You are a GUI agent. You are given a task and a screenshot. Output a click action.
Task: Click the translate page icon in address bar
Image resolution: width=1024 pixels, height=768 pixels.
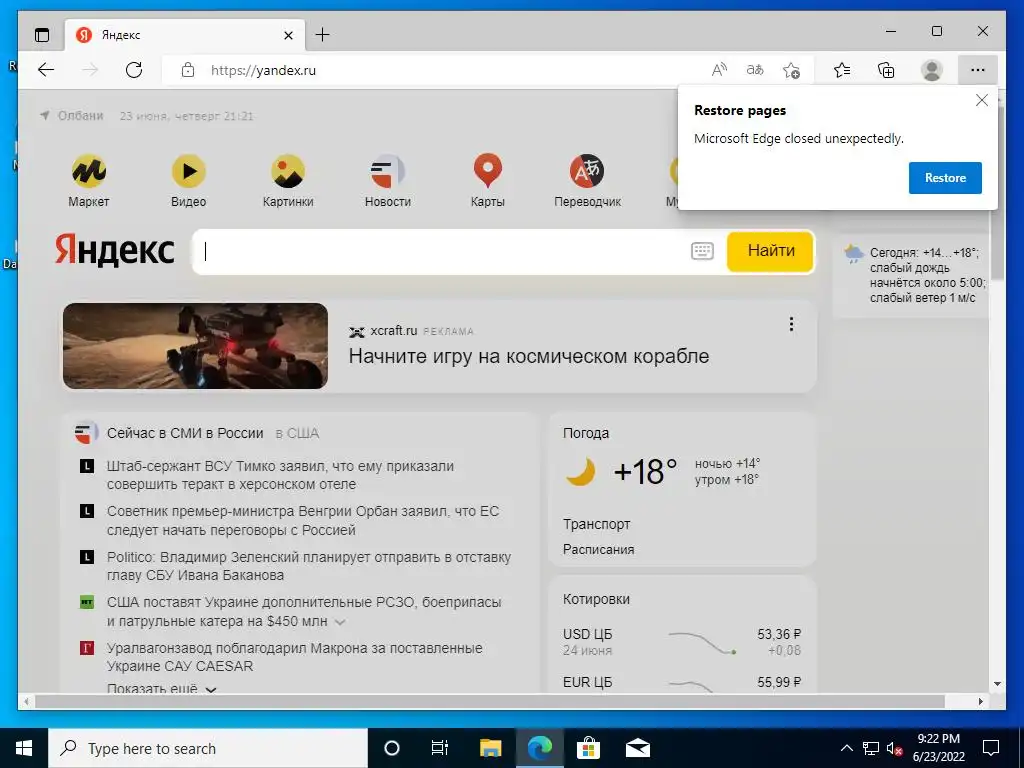(x=755, y=70)
